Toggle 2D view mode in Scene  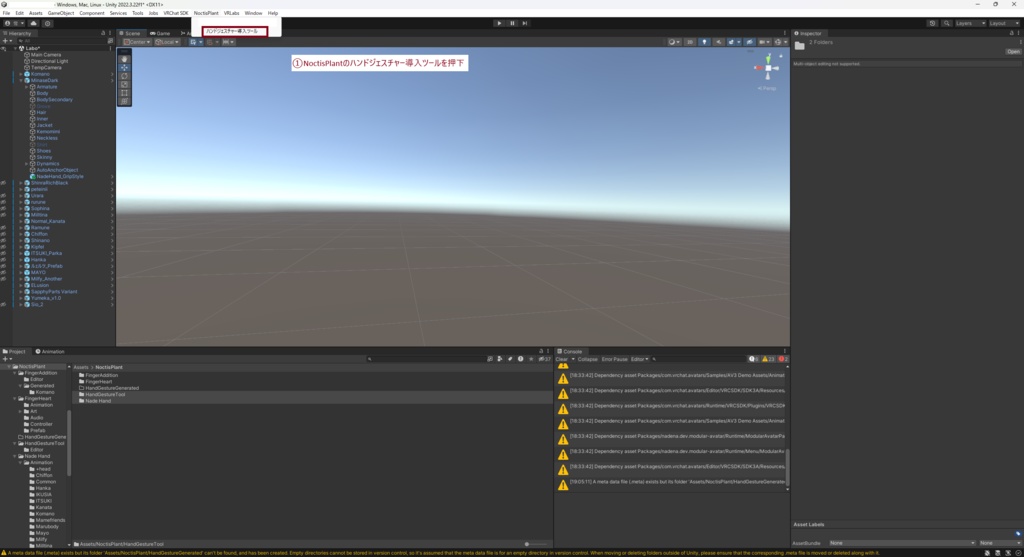pyautogui.click(x=690, y=42)
